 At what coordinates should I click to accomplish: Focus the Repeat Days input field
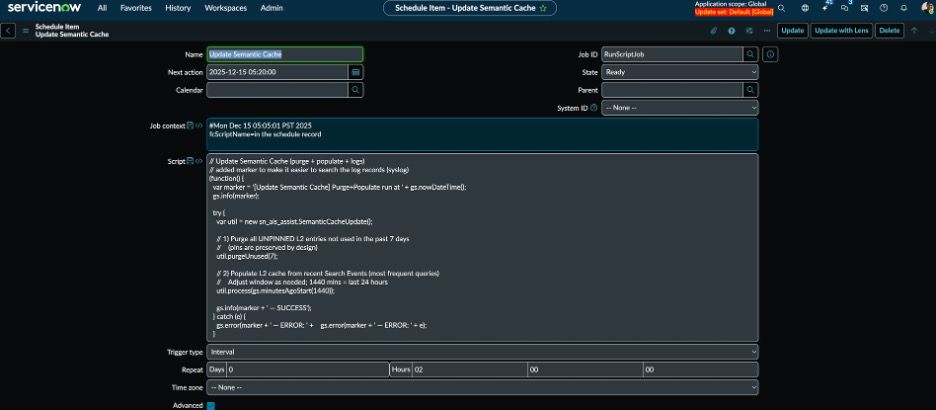[x=307, y=369]
